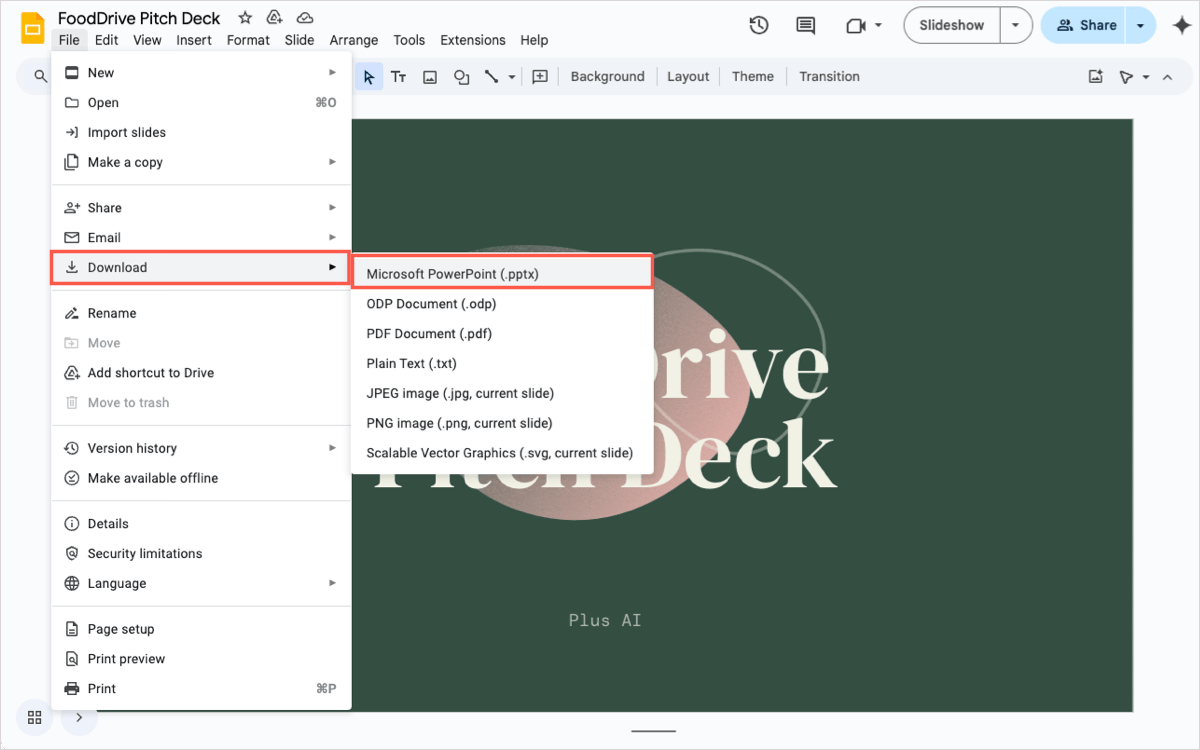Click the move to Drive folder icon
The image size is (1200, 750).
tap(275, 18)
